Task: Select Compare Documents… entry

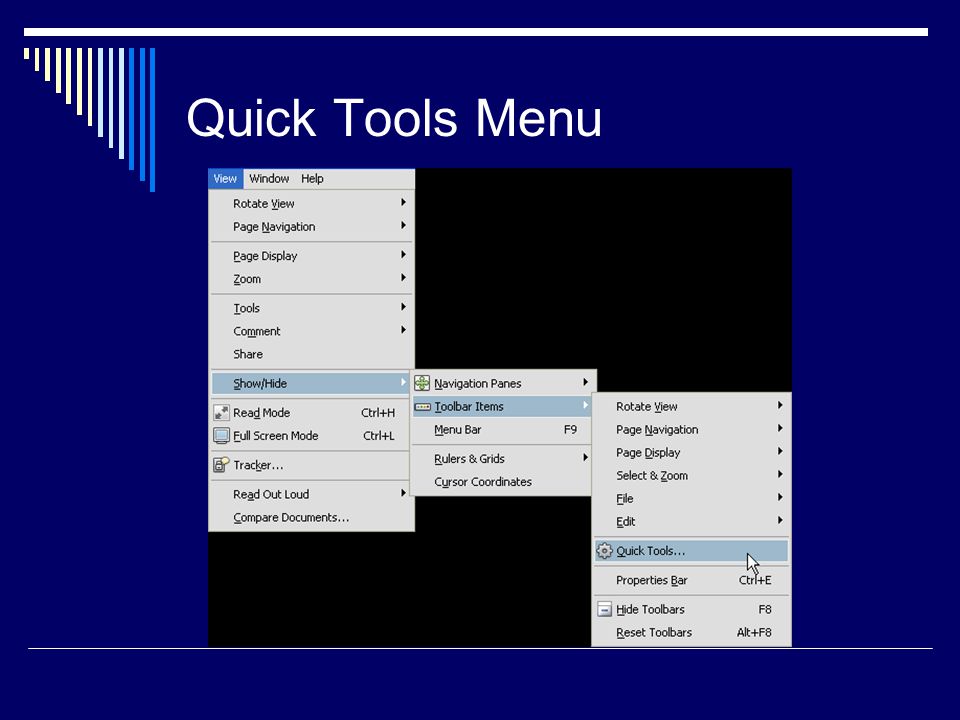Action: (311, 518)
